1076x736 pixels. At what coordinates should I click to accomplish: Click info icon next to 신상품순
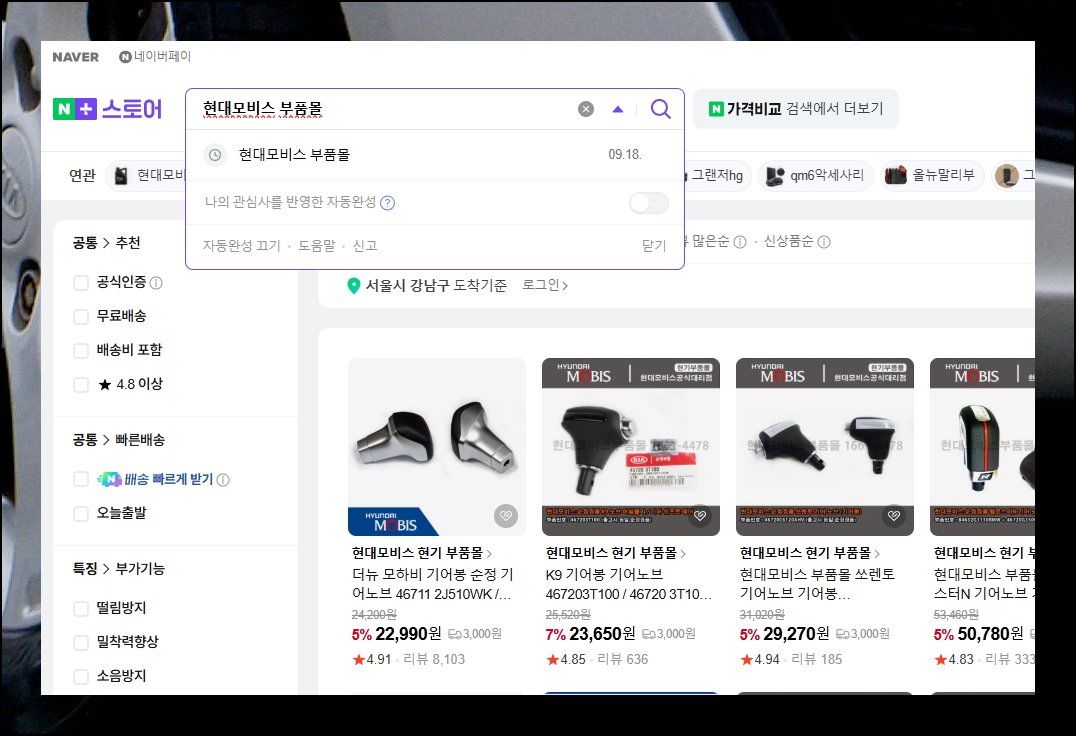coord(824,241)
